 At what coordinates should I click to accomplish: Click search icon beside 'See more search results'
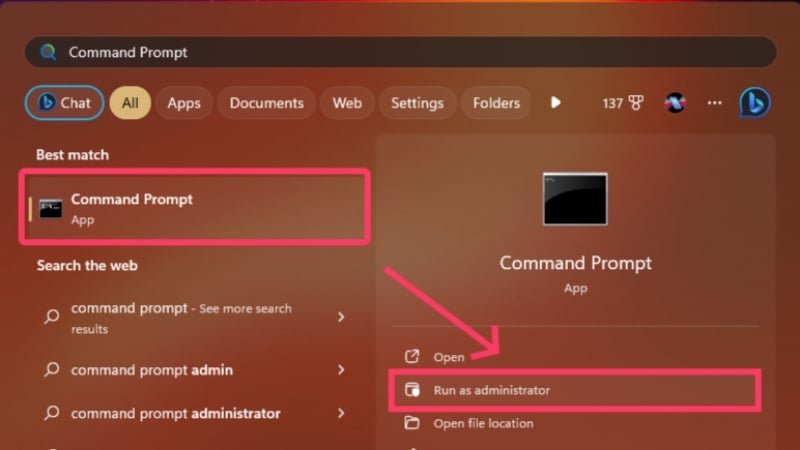[x=52, y=316]
